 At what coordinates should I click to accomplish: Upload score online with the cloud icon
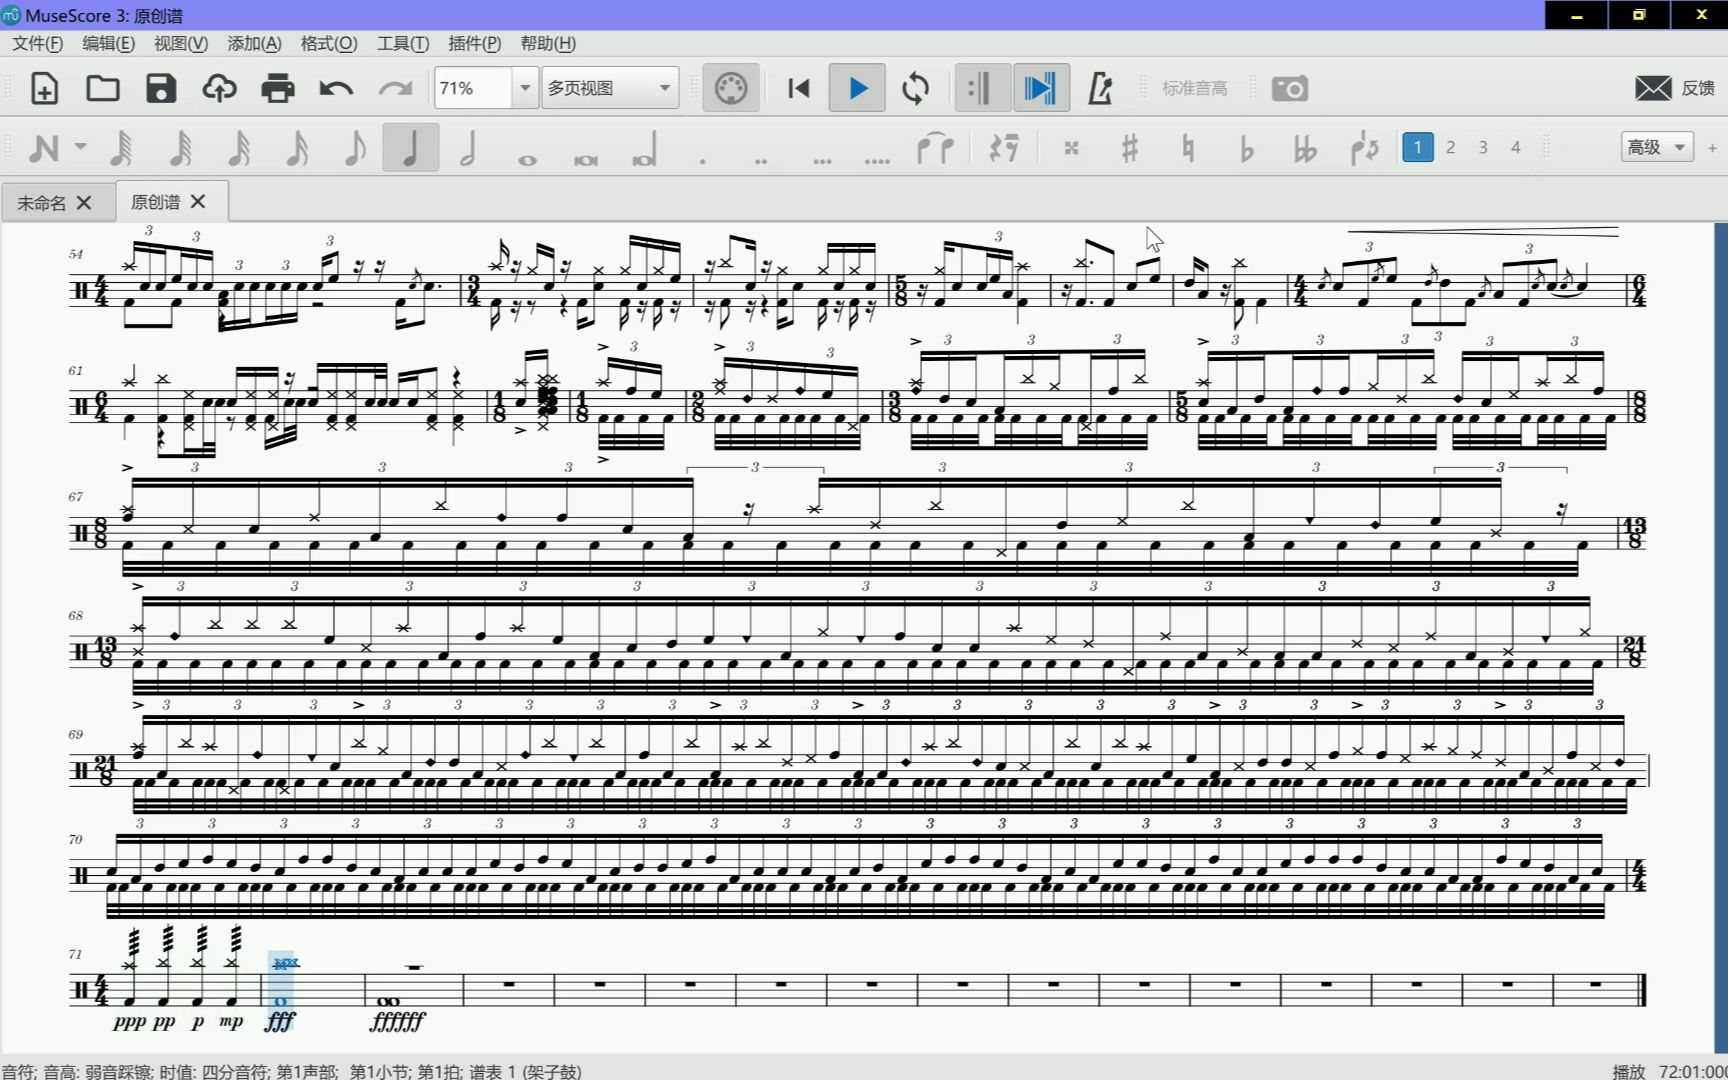(x=219, y=89)
